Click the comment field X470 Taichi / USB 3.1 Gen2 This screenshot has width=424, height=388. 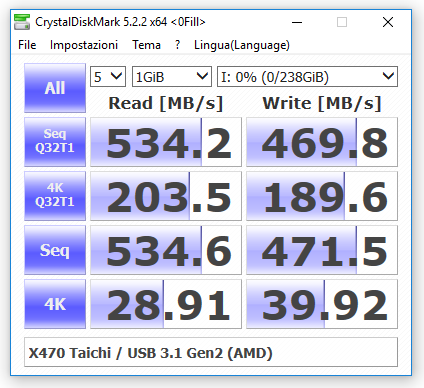tap(211, 352)
